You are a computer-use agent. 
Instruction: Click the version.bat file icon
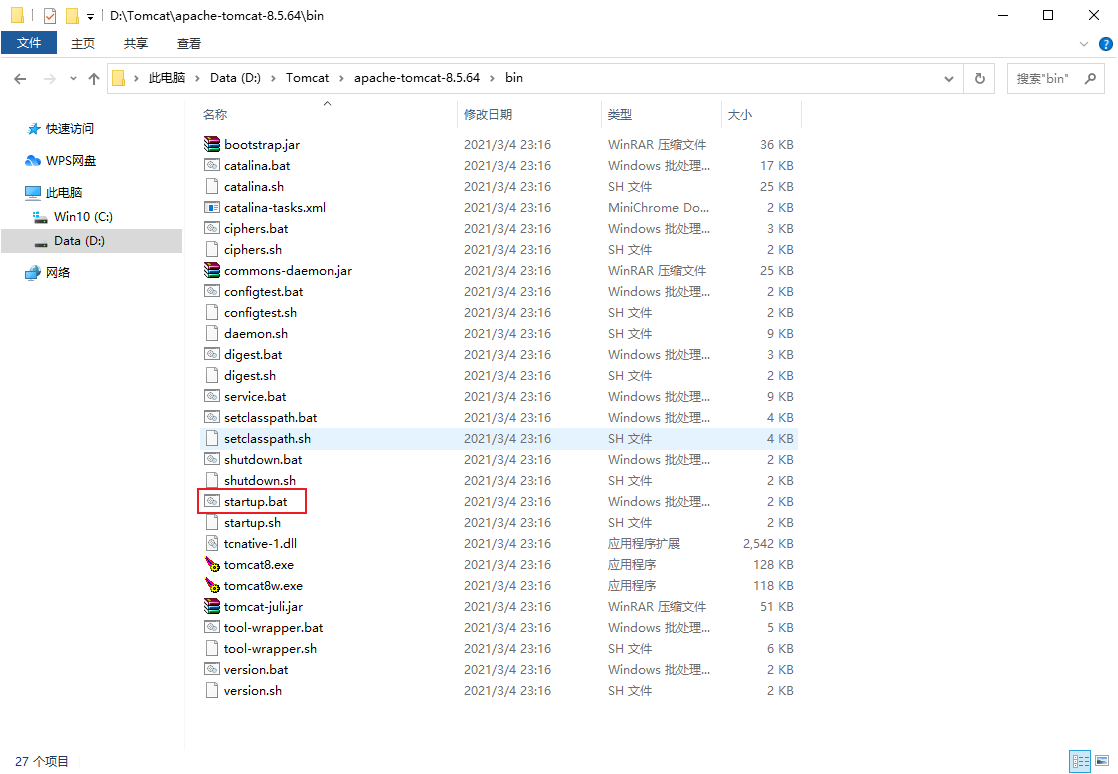(212, 669)
